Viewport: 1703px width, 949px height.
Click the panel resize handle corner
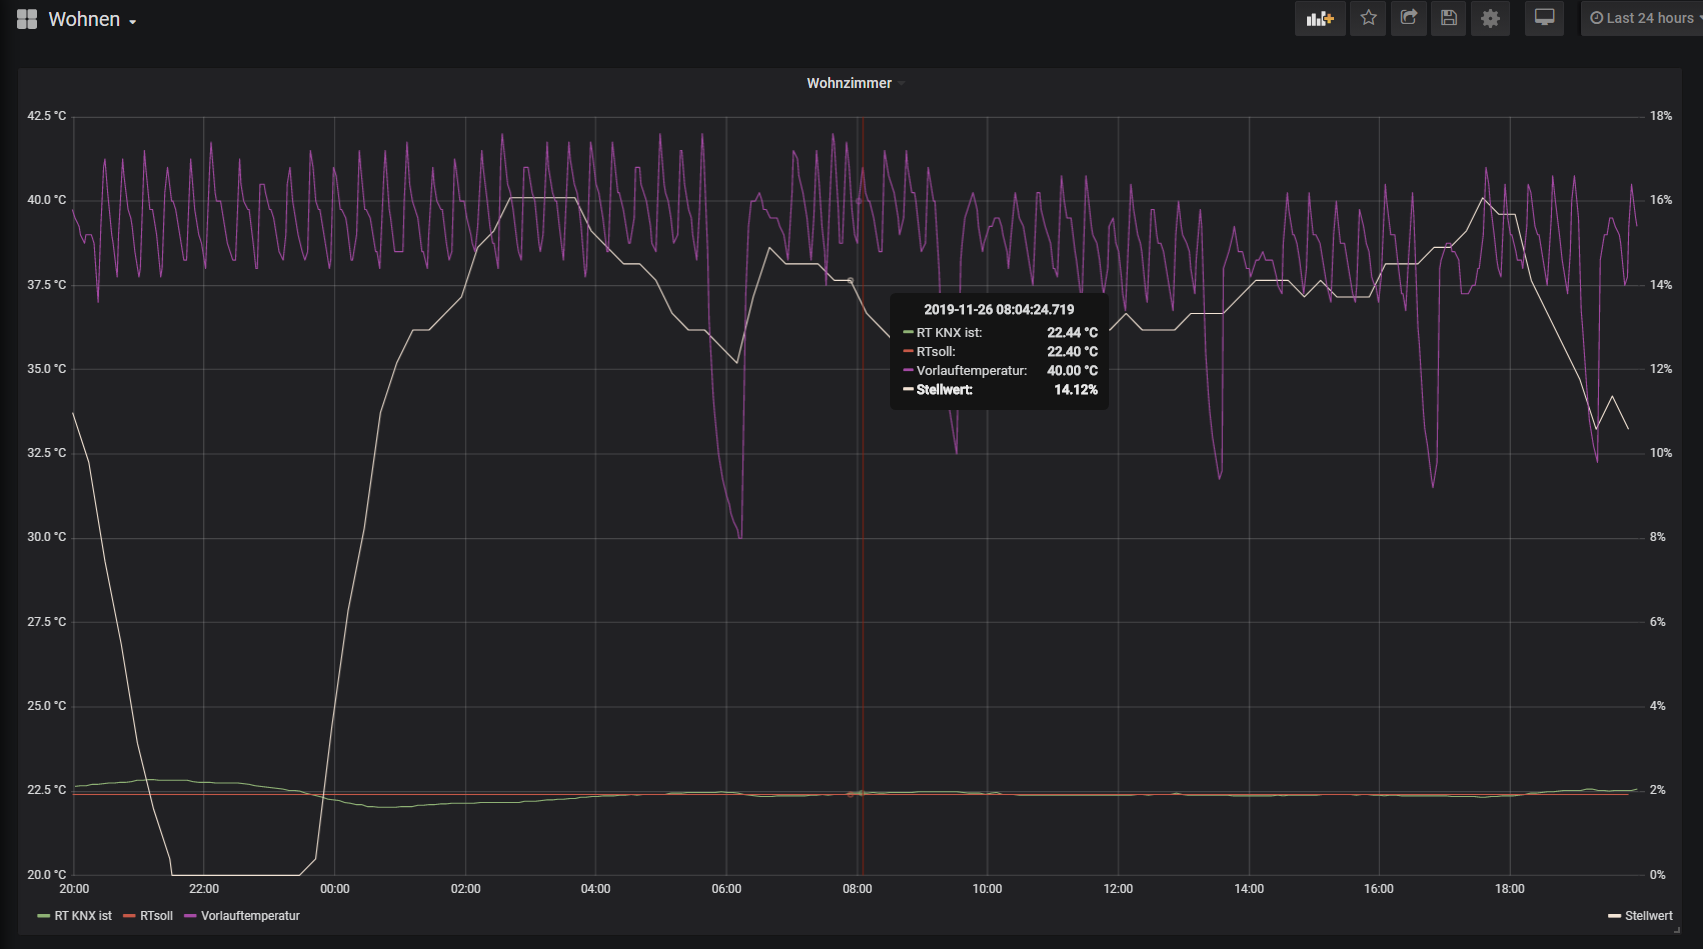1677,930
